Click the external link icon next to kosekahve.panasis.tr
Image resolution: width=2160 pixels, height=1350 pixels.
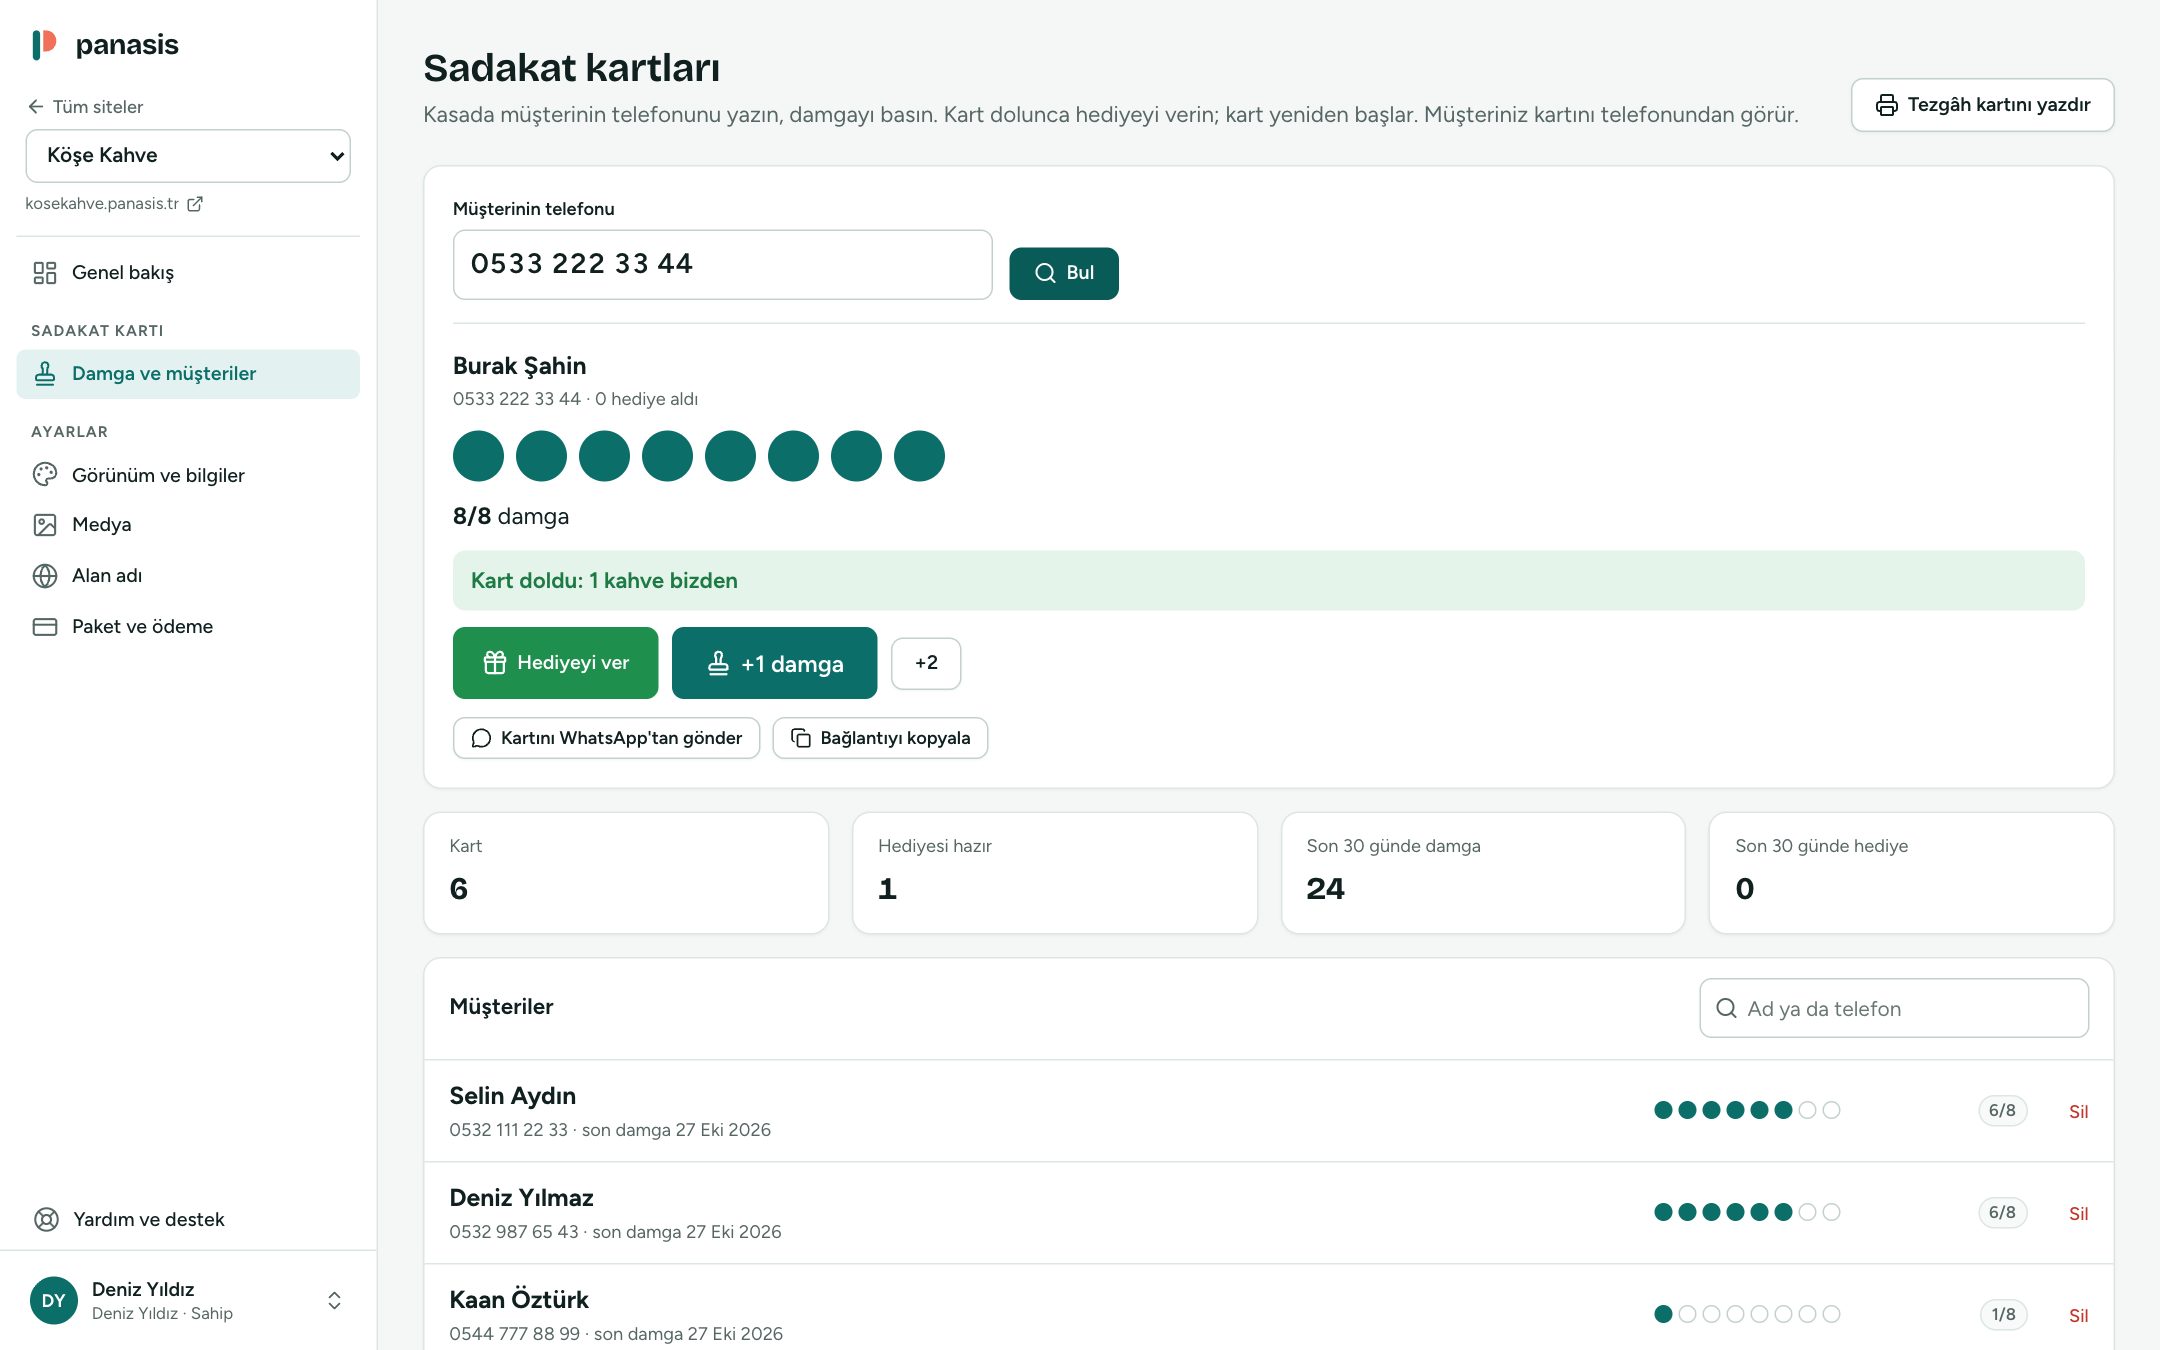click(x=195, y=204)
